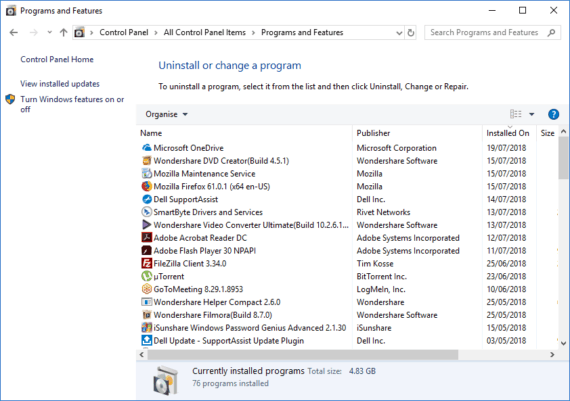Select the Adobe Acrobat Reader DC entry

tap(200, 238)
